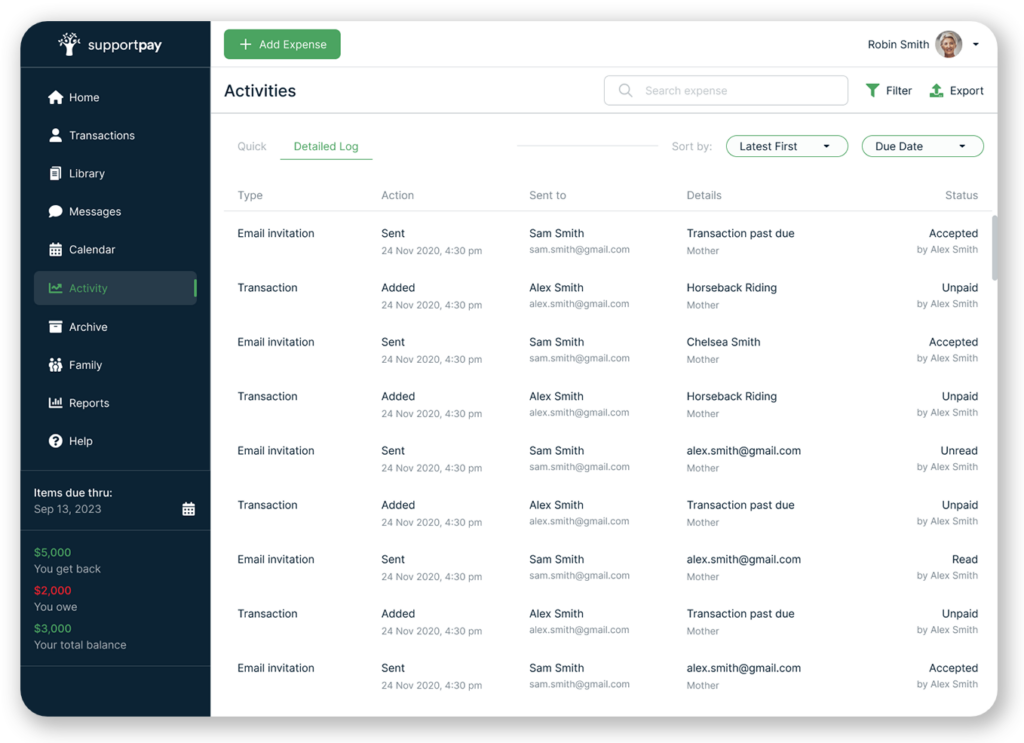Viewport: 1024px width, 743px height.
Task: Click the Add Expense button
Action: point(282,44)
